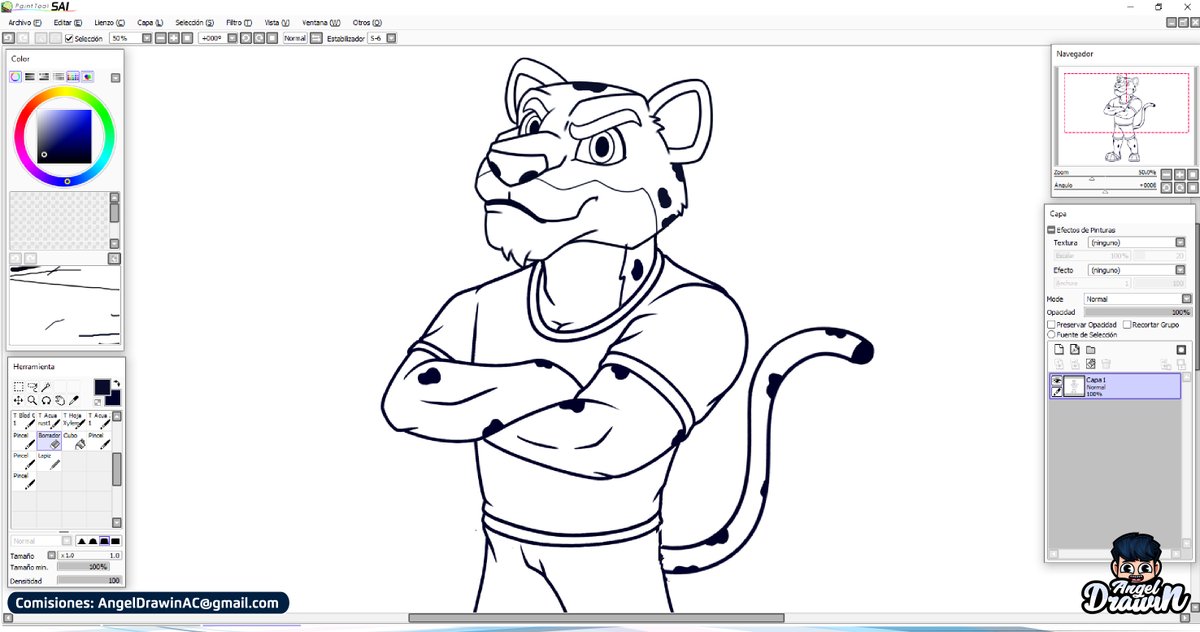The image size is (1200, 632).
Task: Select the lasso selection tool
Action: click(32, 386)
